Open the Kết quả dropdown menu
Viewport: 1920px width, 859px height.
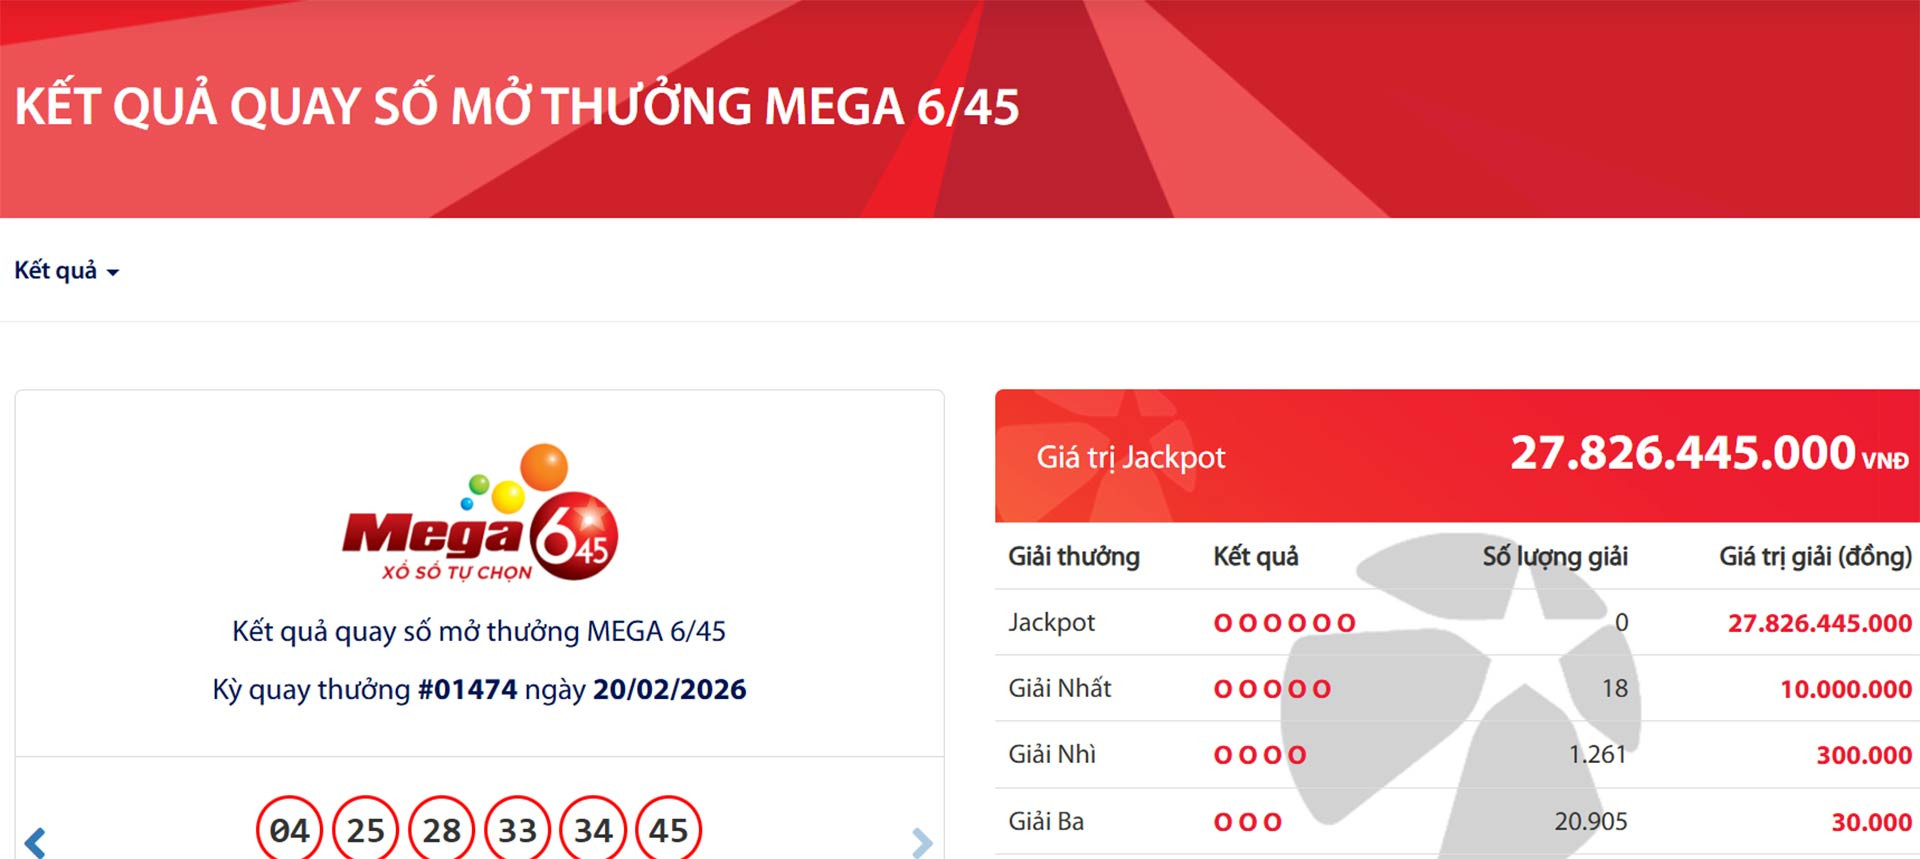pos(66,271)
